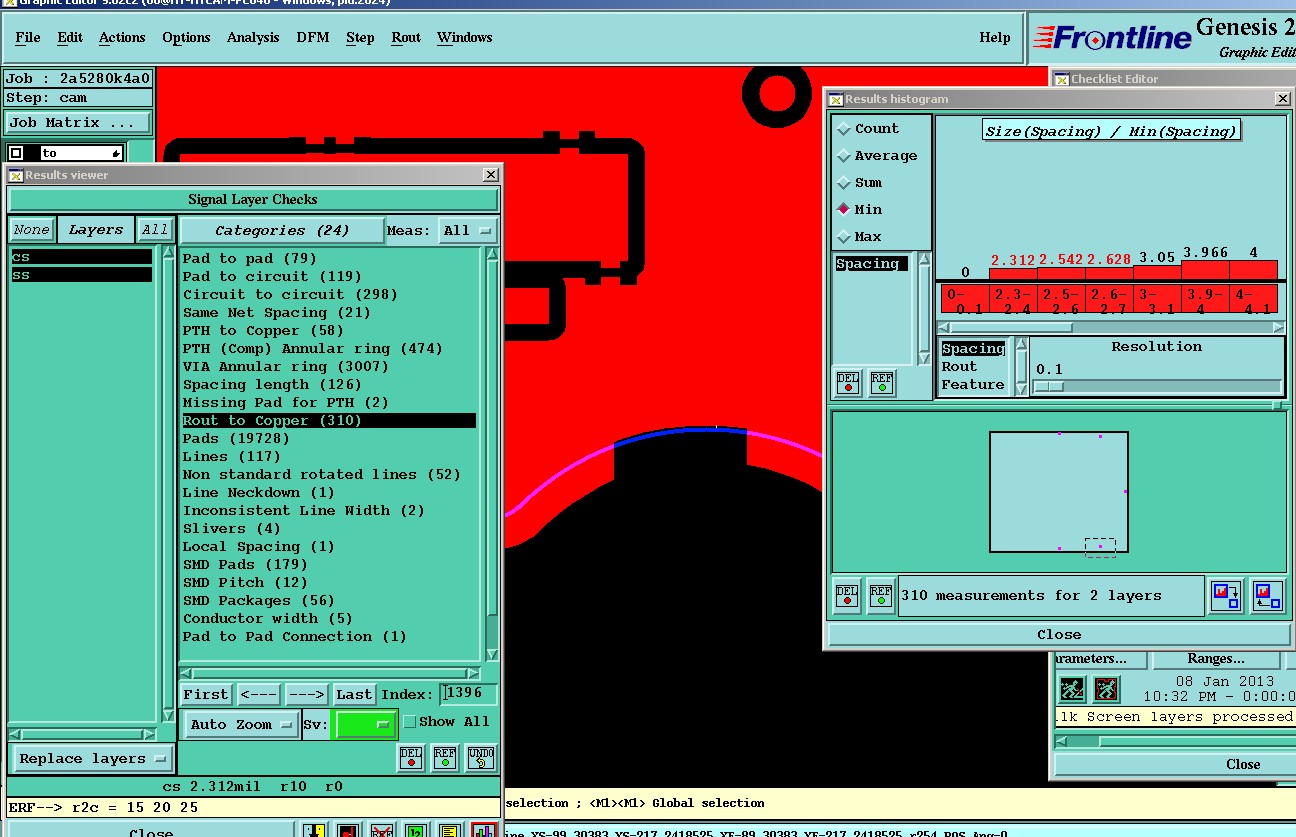The width and height of the screenshot is (1296, 837).
Task: Open the Help menu
Action: click(x=995, y=38)
